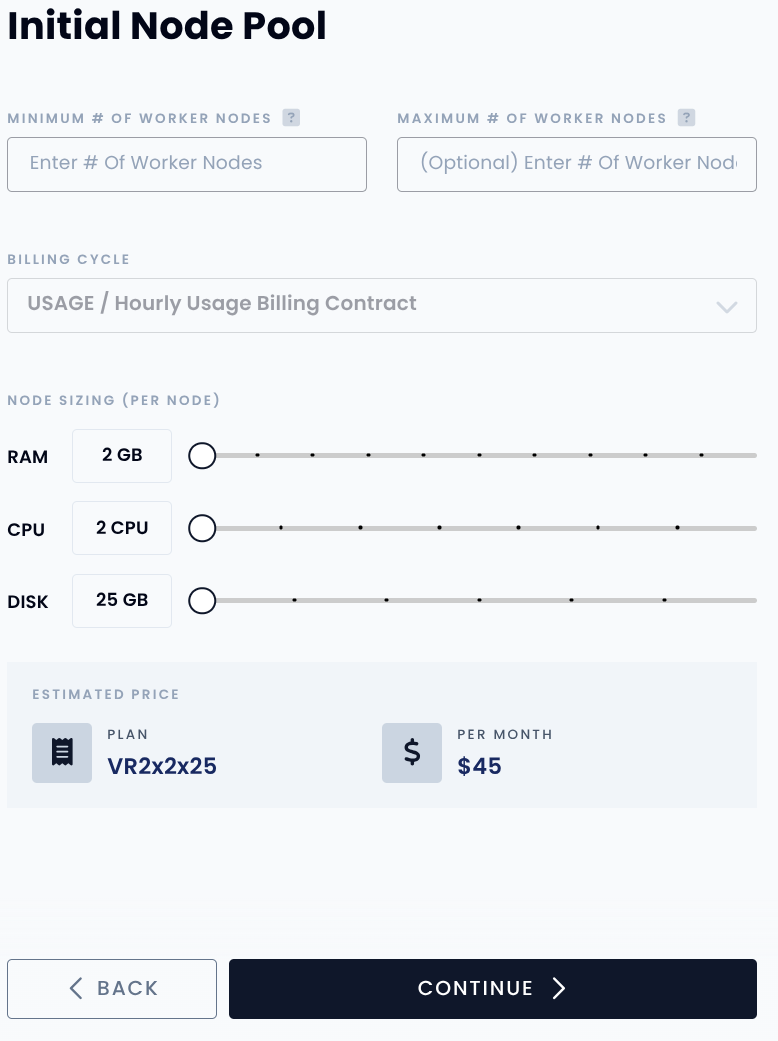Click the back arrow chevron inside the Back button
This screenshot has height=1041, width=778.
tap(76, 988)
